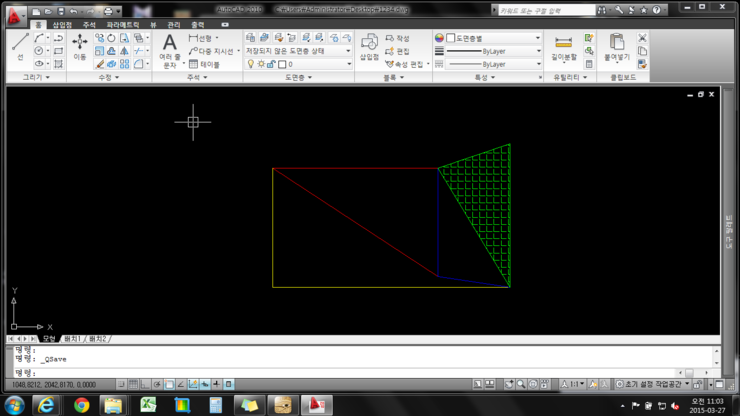
Task: Click the layer 0 color square swatch
Action: point(282,64)
